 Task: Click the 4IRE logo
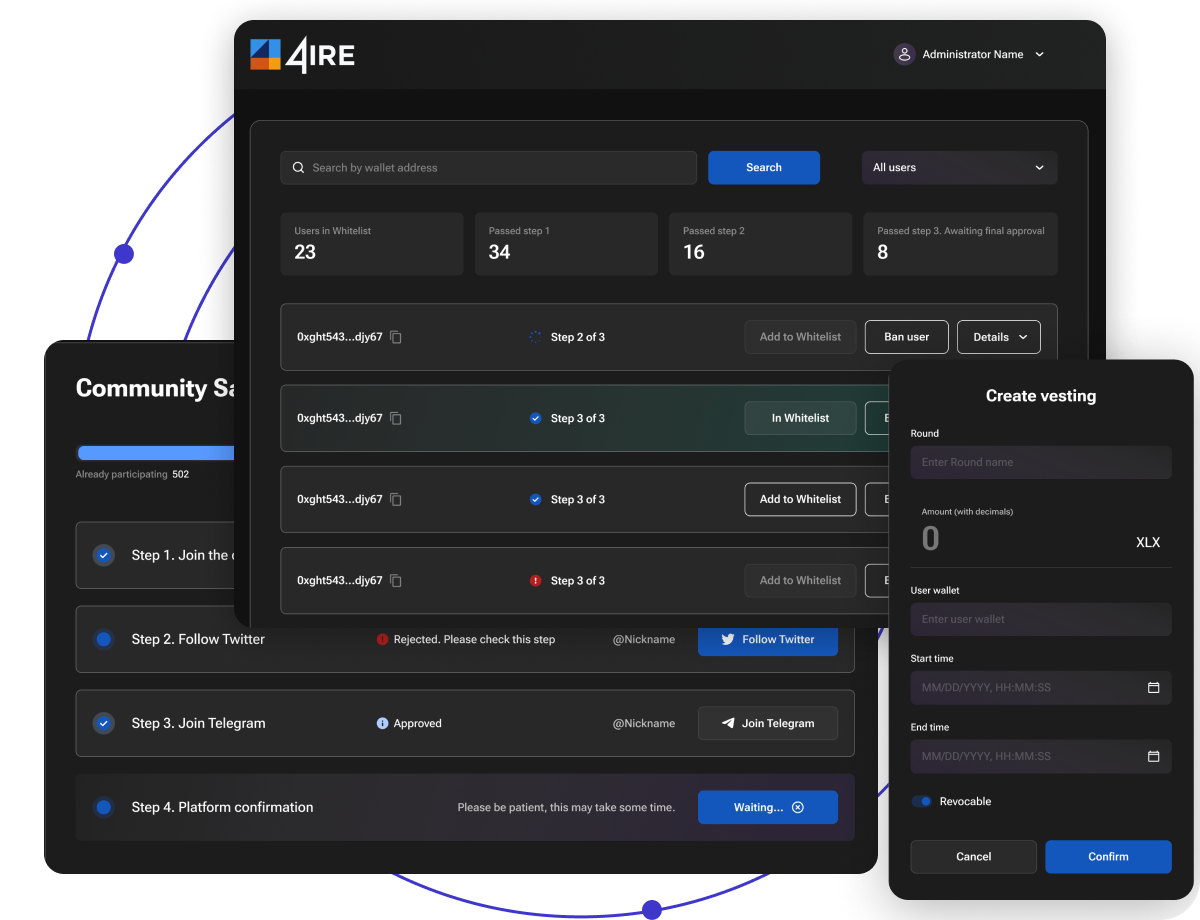pyautogui.click(x=302, y=54)
